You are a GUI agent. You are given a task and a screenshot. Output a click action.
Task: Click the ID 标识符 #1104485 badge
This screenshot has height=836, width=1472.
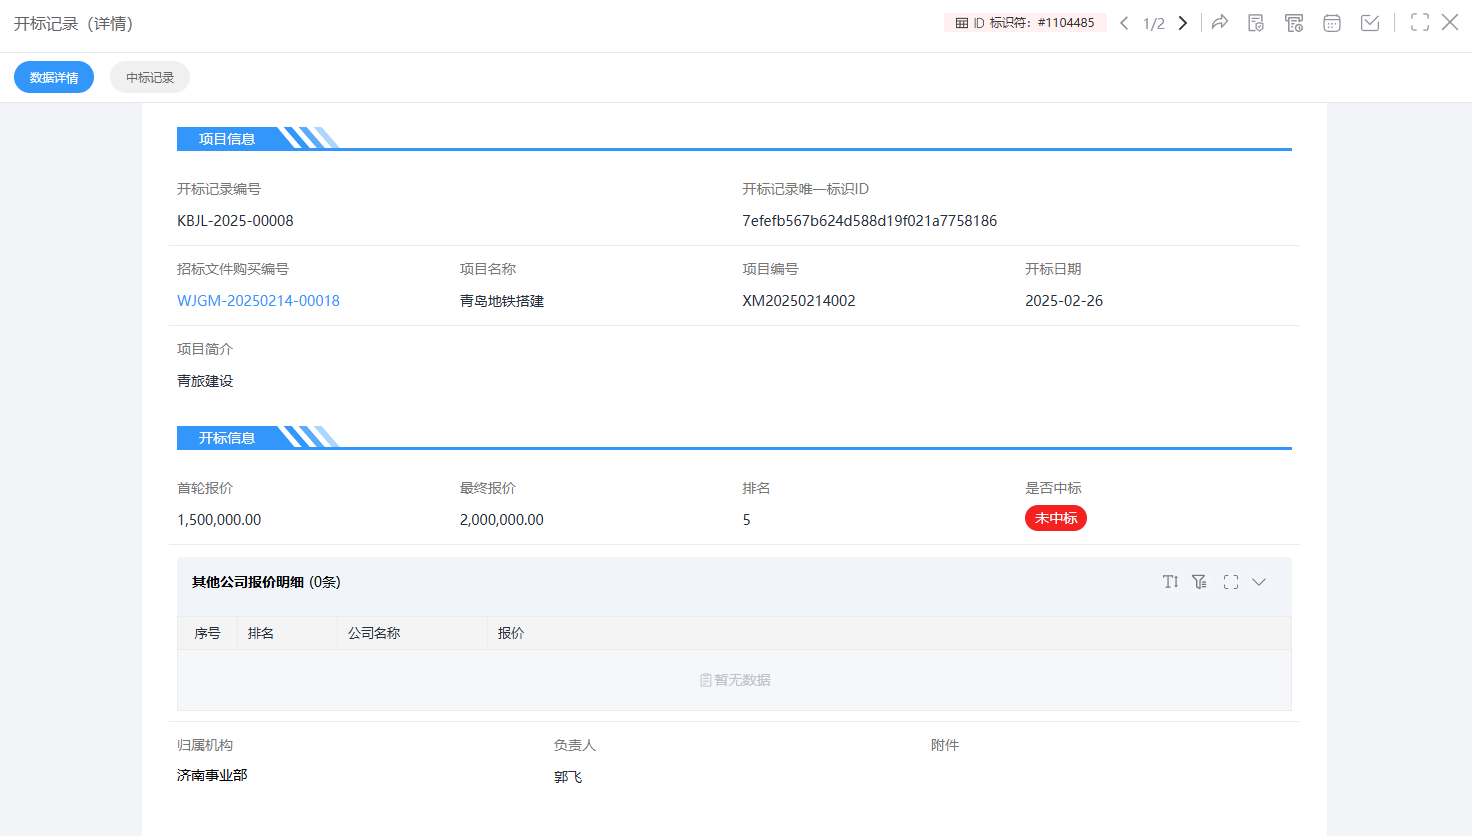[x=1025, y=23]
